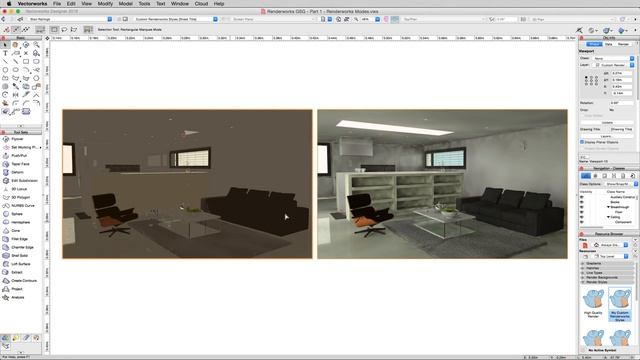Switch to Render tab in Object Info
640x360 pixels.
(623, 44)
